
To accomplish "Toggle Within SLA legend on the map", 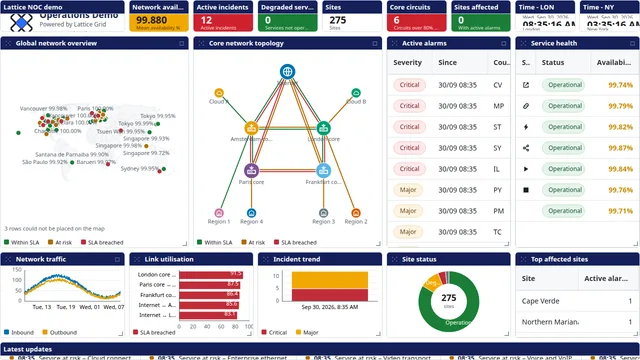I will point(22,242).
